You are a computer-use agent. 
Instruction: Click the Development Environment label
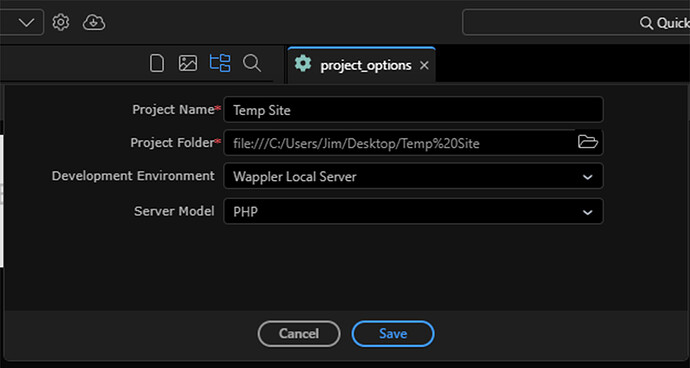(x=133, y=176)
